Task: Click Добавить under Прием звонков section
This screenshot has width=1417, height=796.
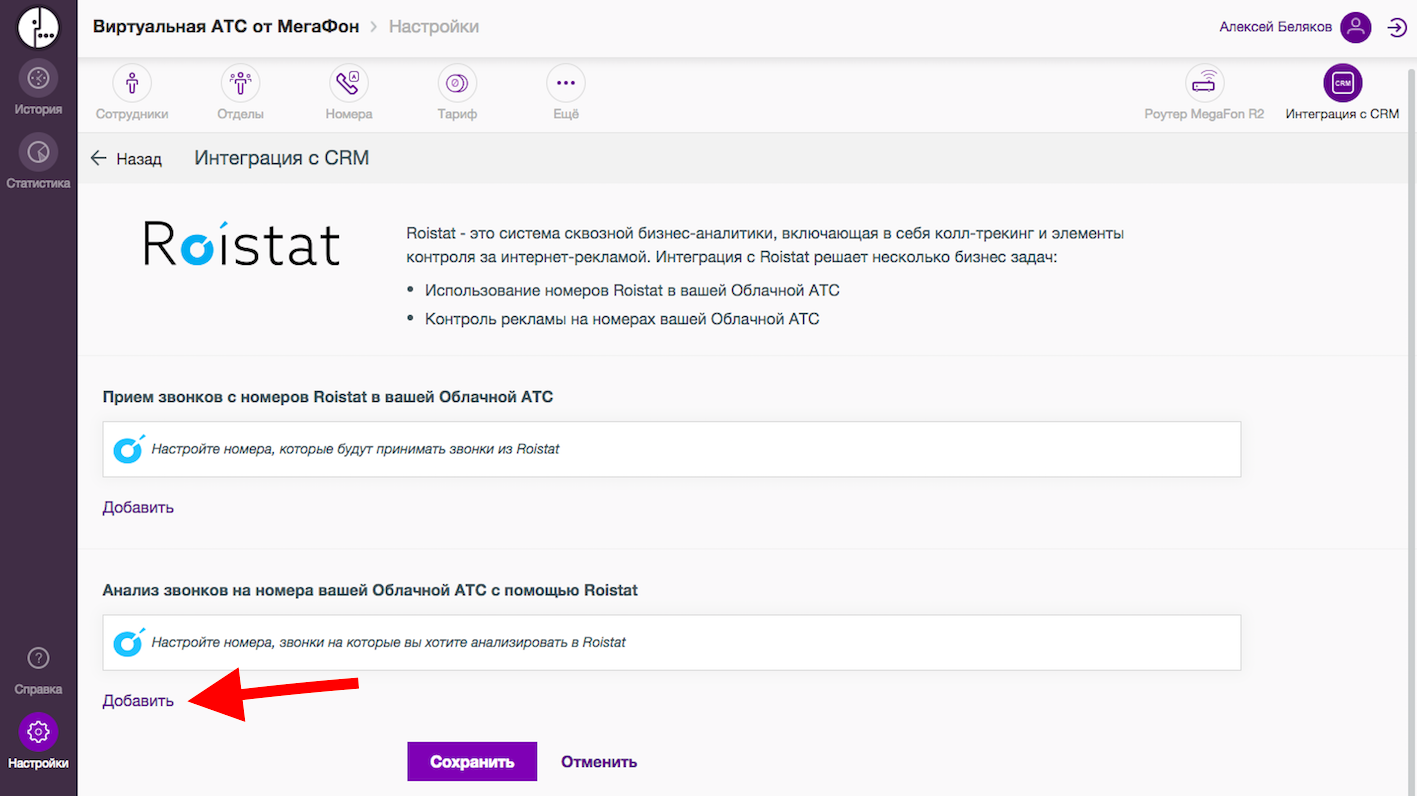Action: pyautogui.click(x=138, y=507)
